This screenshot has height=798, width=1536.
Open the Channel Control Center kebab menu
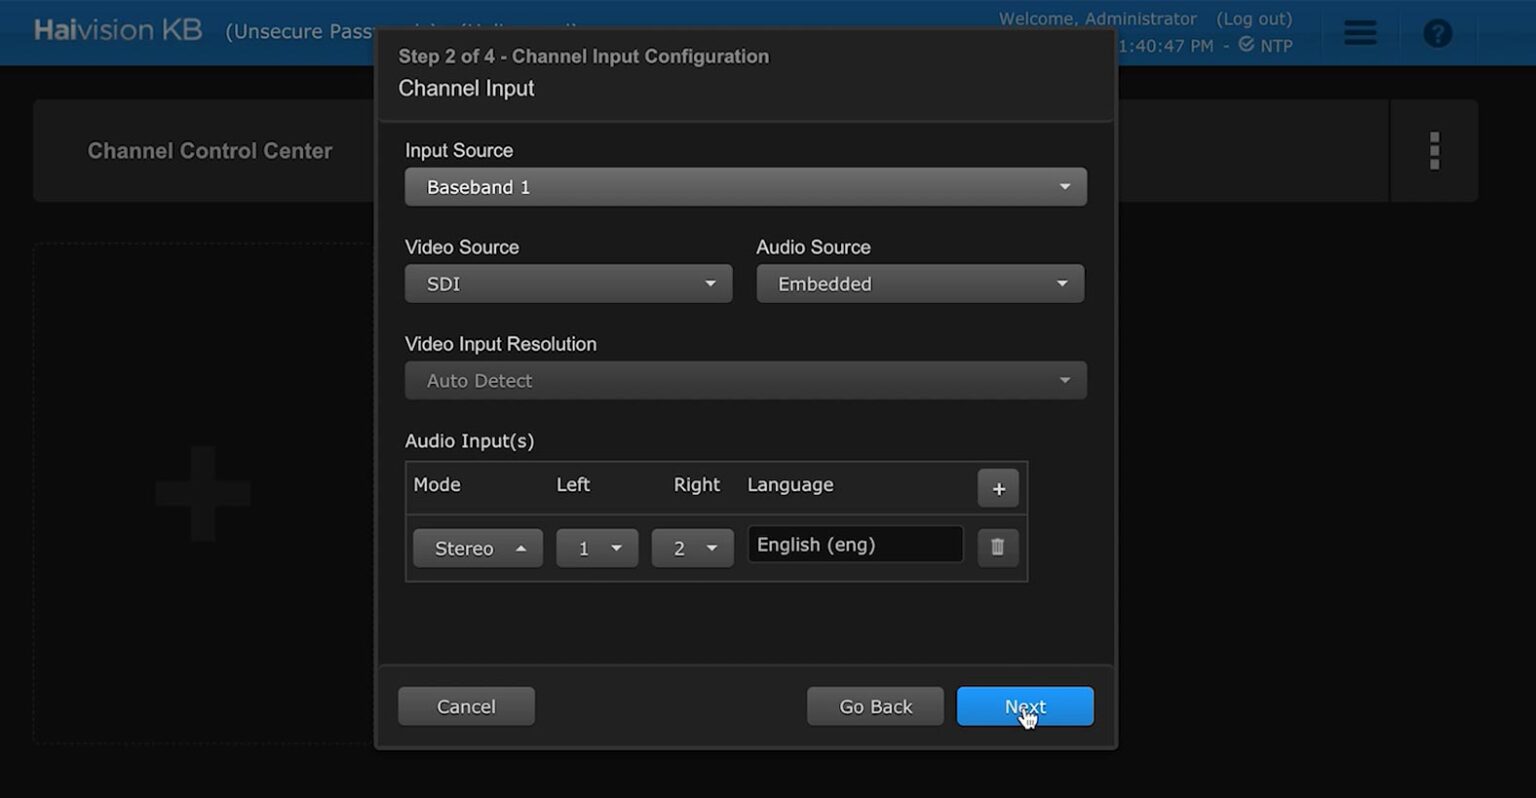[x=1434, y=150]
